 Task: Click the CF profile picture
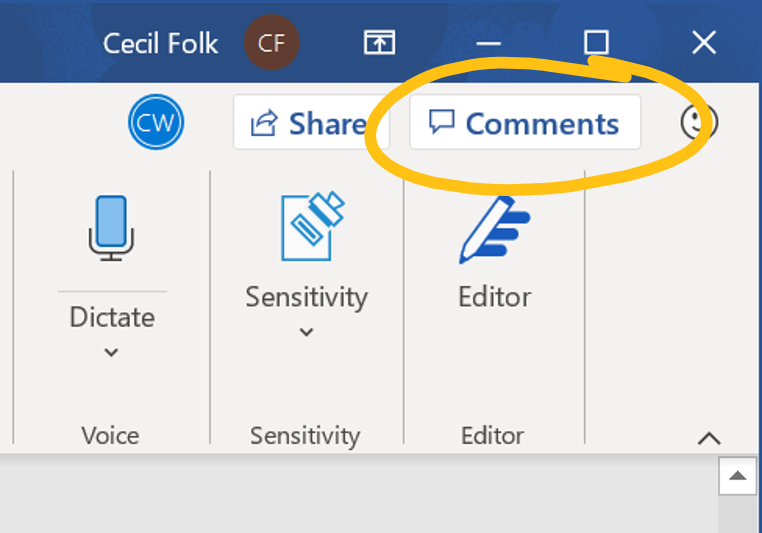[x=271, y=43]
